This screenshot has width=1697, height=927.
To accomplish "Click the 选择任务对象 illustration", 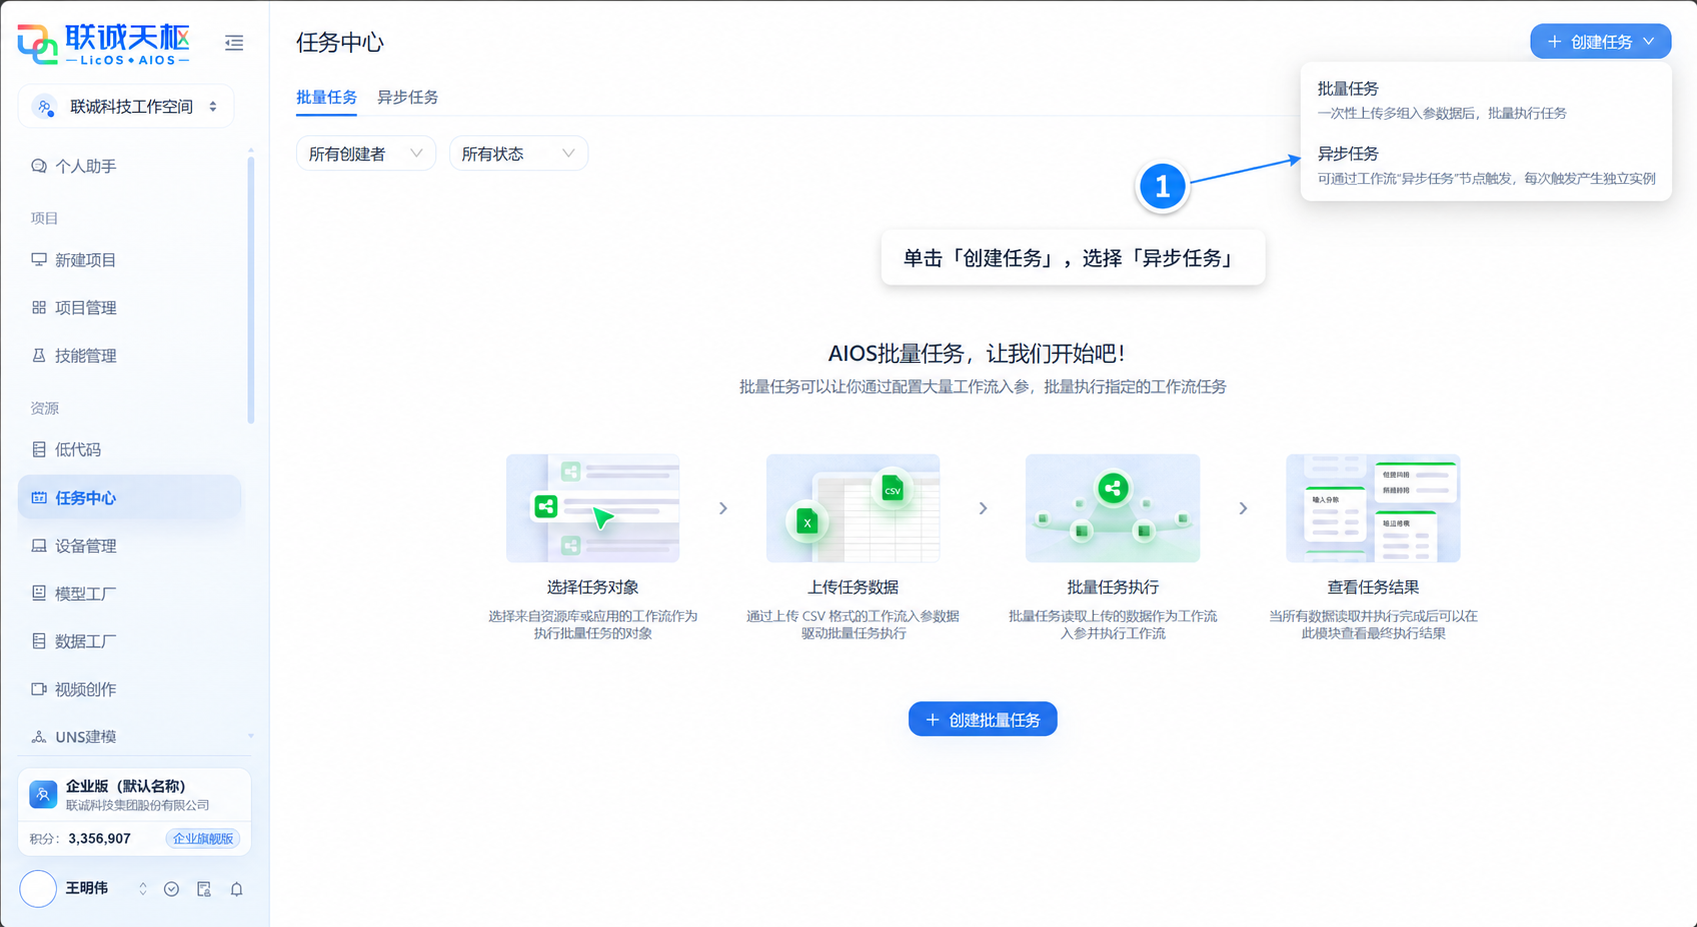I will pos(593,508).
